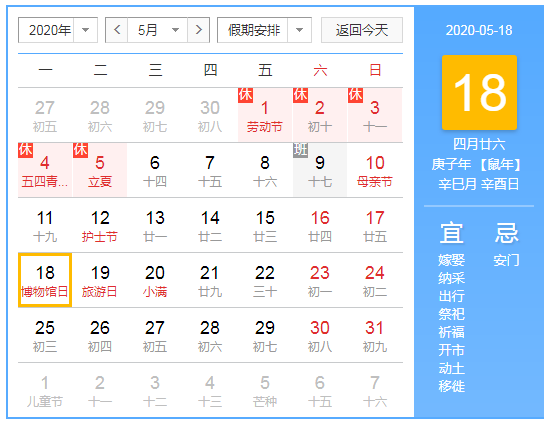Select black May 27 初五
Viewport: 549px width, 423px height.
(155, 335)
